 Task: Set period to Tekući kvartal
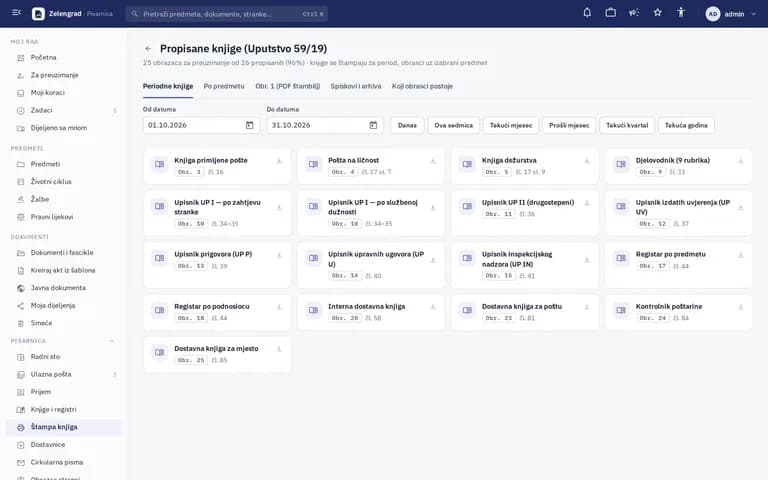click(627, 125)
